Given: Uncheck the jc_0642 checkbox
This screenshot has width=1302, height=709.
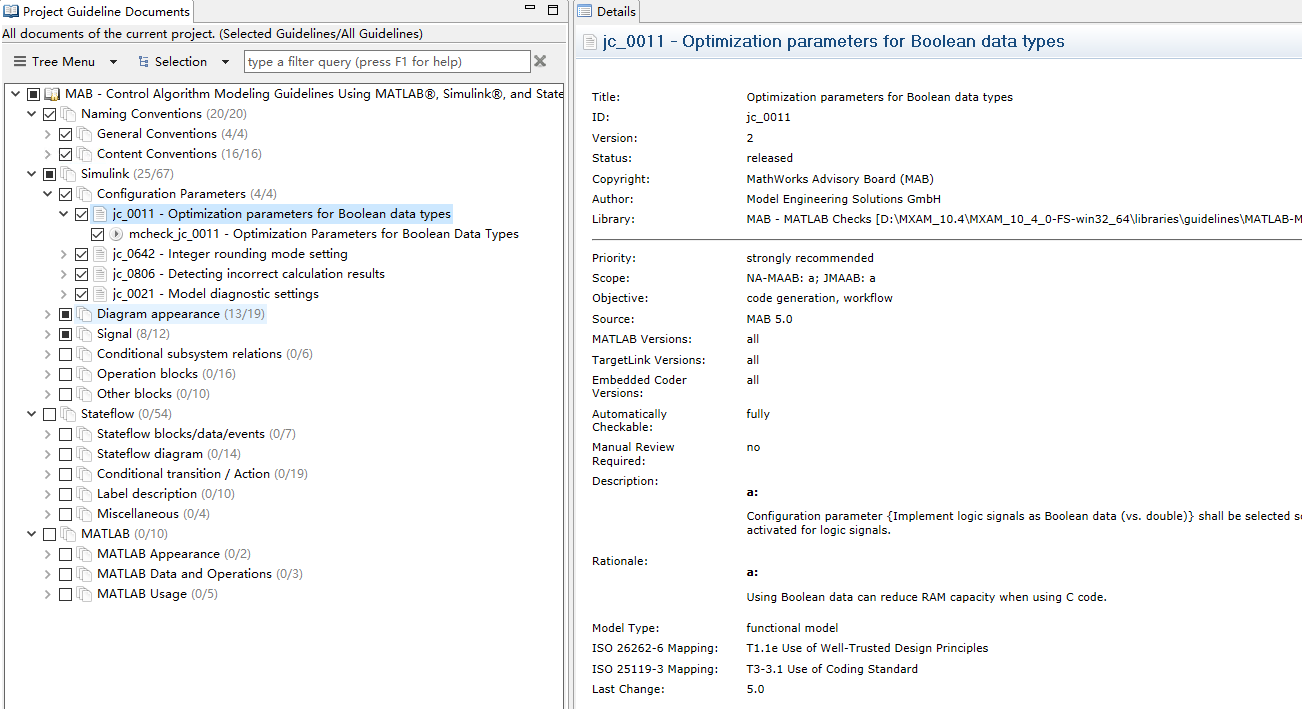Looking at the screenshot, I should pyautogui.click(x=82, y=254).
